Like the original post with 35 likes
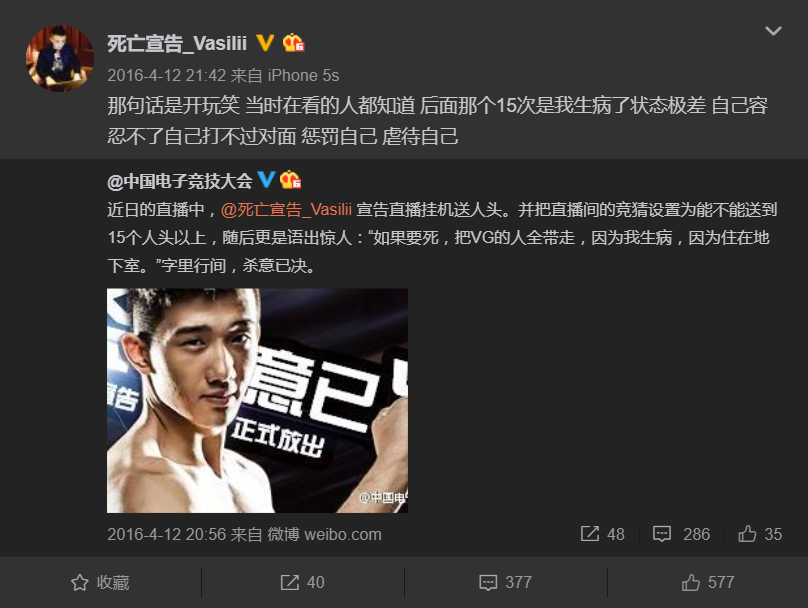808x608 pixels. (760, 534)
